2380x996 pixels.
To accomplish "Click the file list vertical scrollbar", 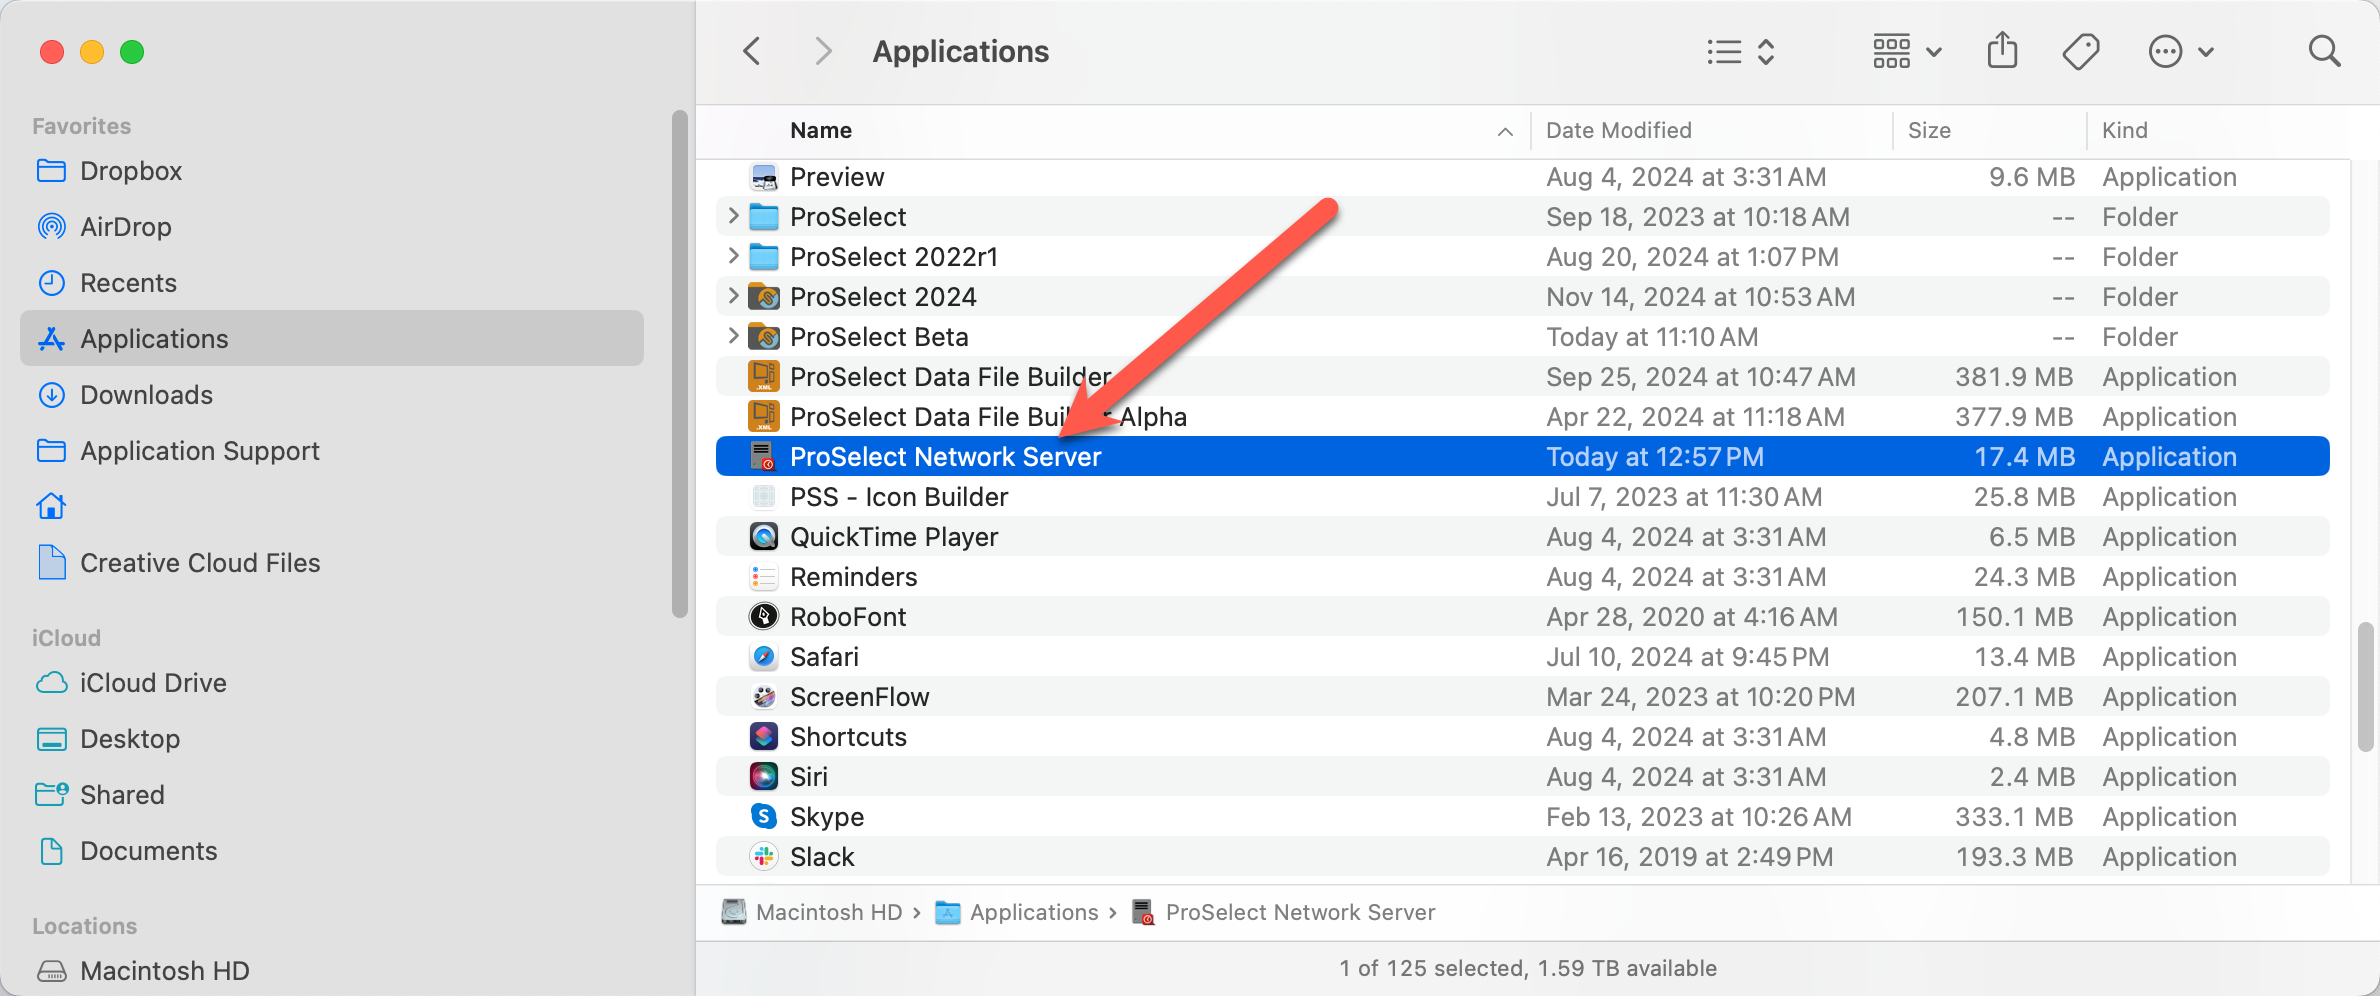I will [x=2365, y=686].
